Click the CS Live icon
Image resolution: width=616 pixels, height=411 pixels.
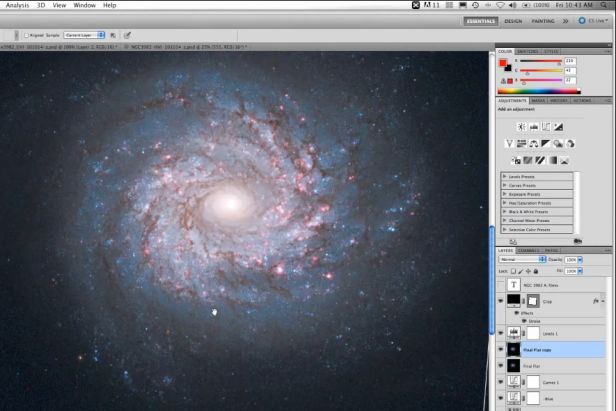582,20
